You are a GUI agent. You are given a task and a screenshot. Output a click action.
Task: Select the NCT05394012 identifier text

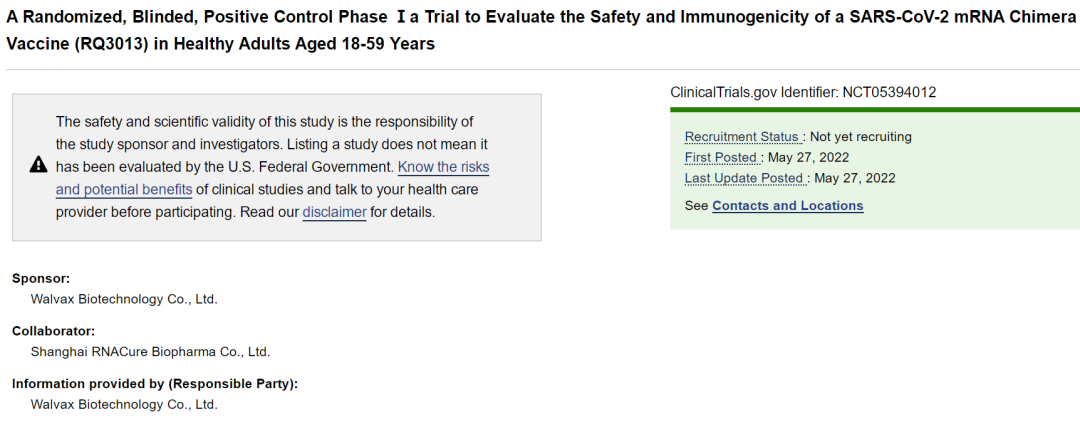click(889, 92)
